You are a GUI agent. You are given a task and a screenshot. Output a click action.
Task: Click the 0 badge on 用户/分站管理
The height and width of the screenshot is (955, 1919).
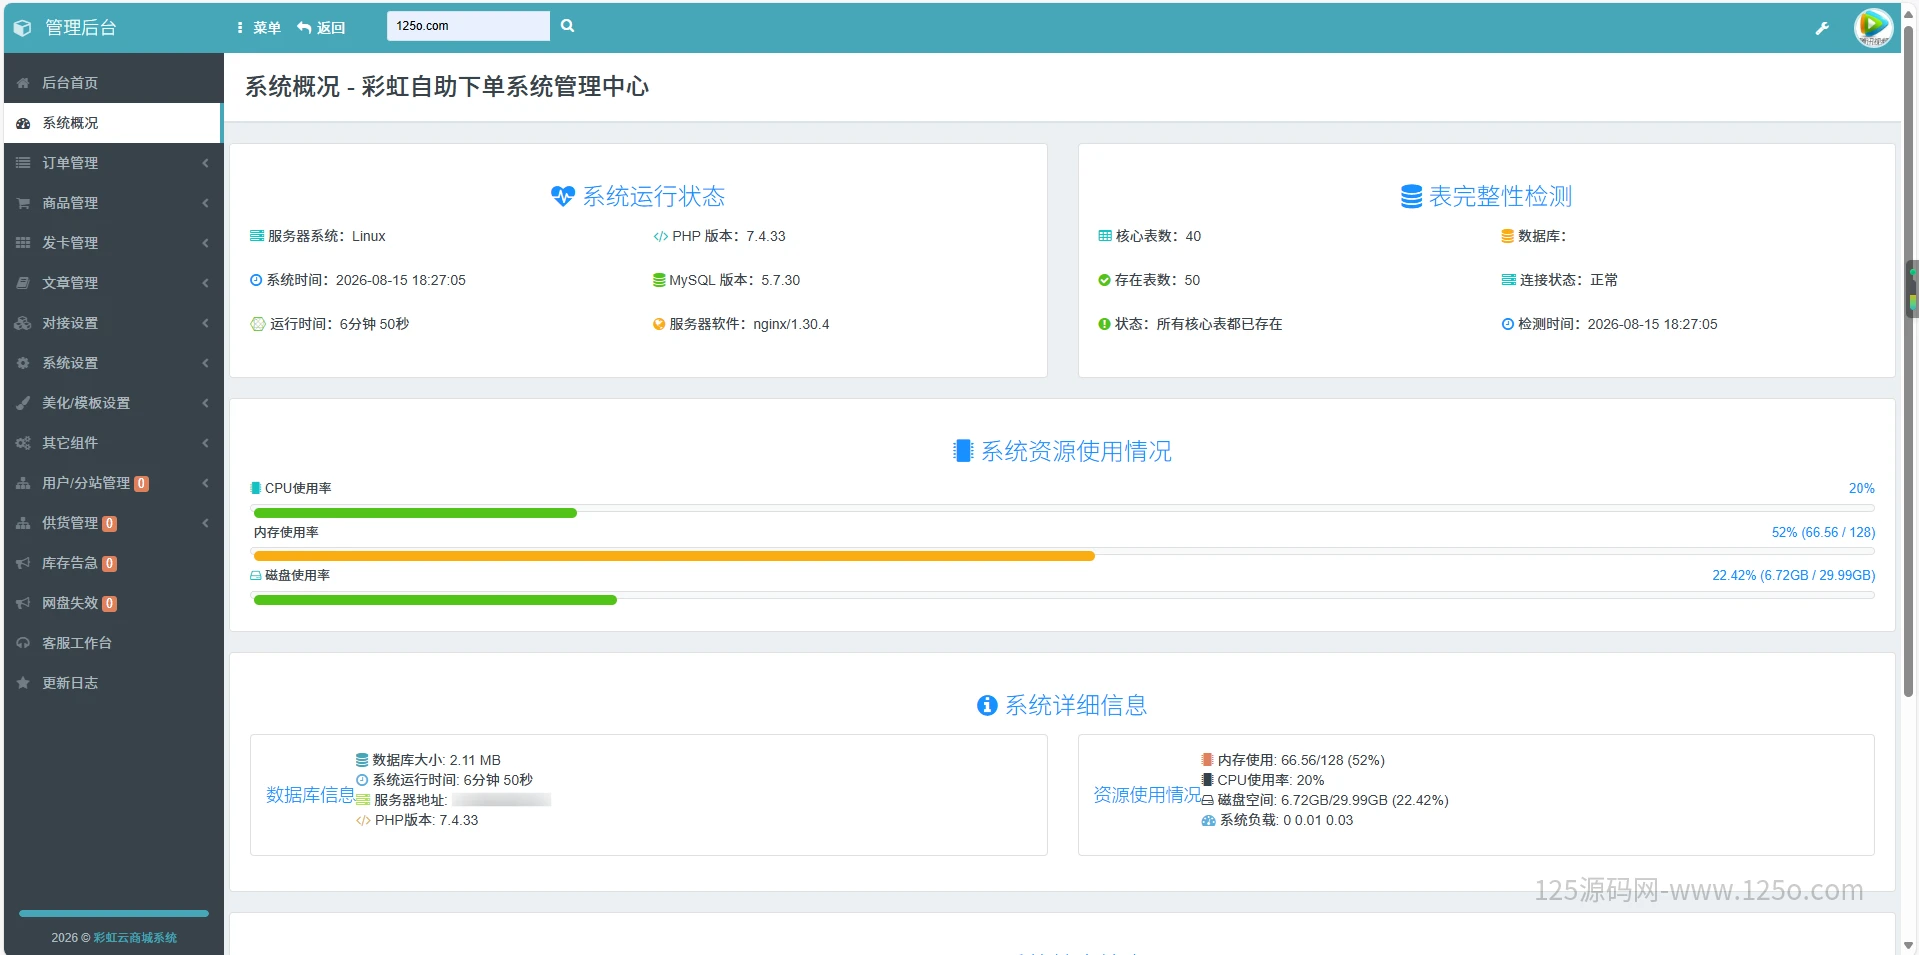[142, 484]
